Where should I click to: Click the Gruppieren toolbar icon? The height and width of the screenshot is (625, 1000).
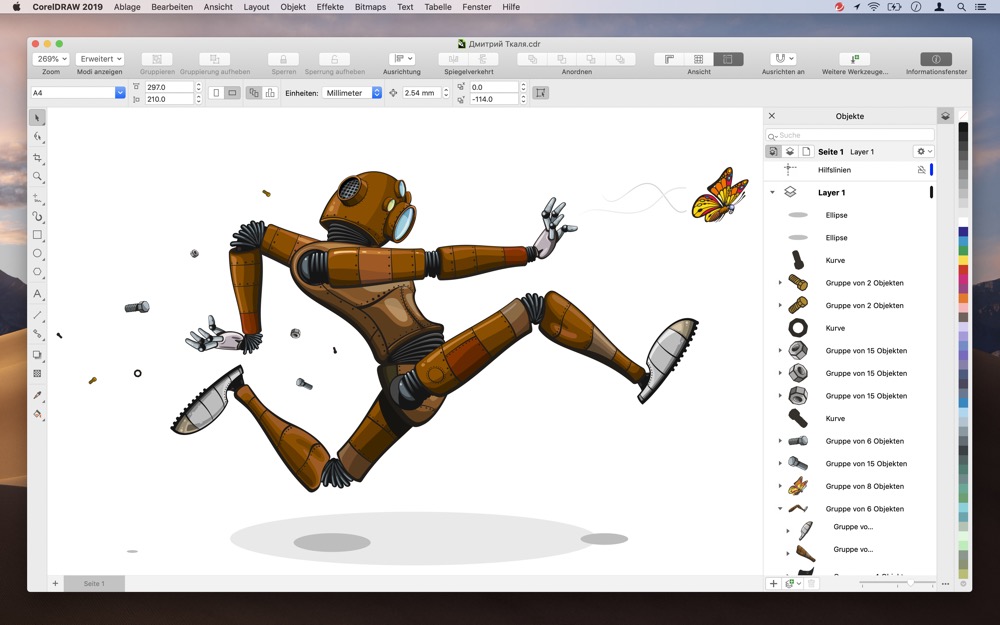coord(157,59)
